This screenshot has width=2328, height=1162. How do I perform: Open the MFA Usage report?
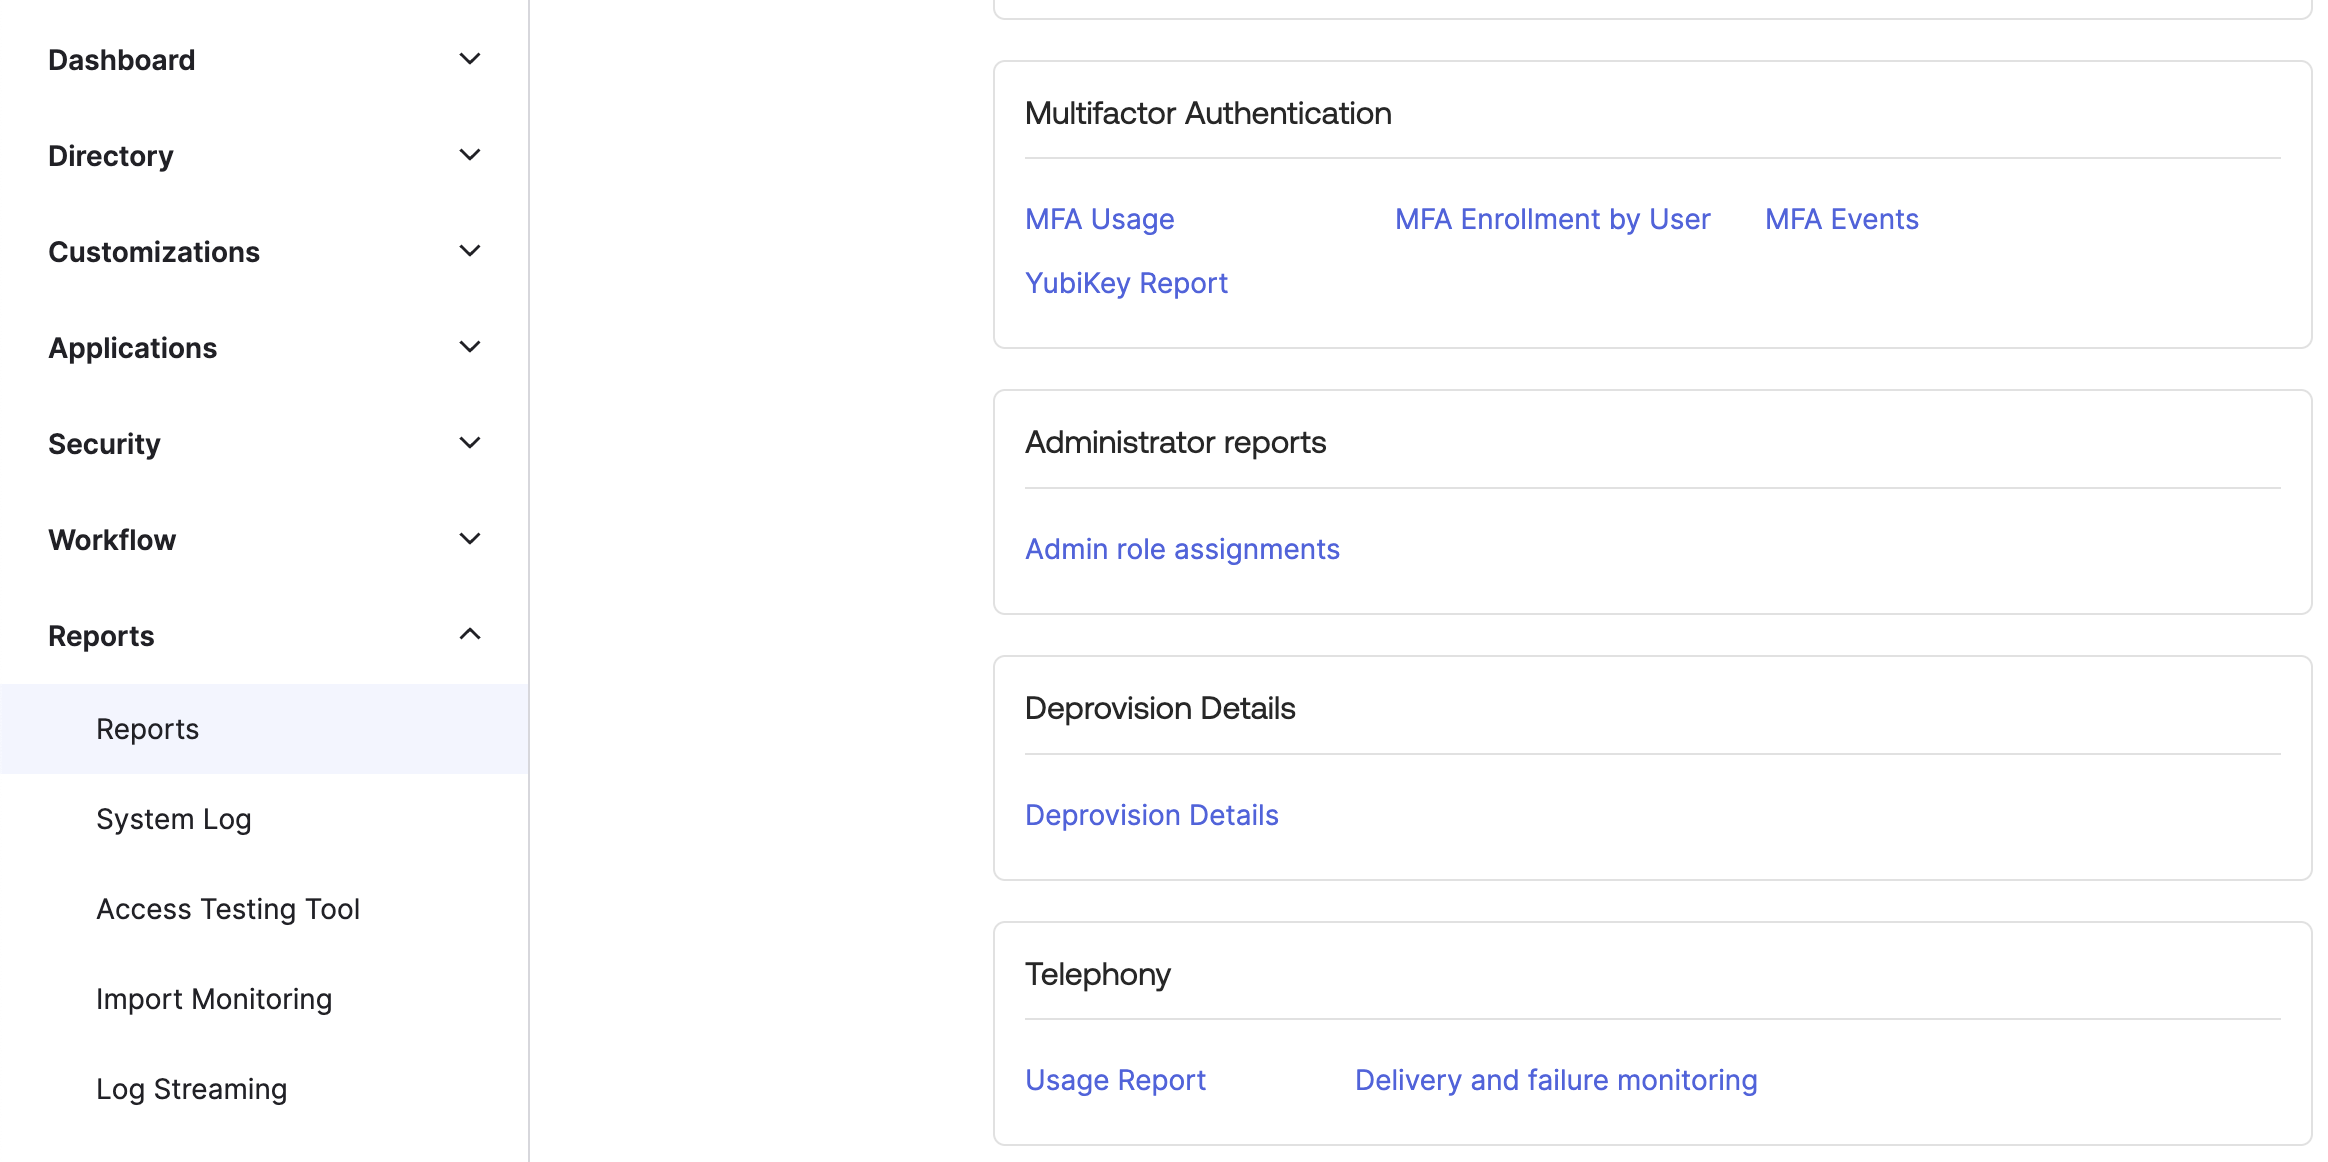[x=1099, y=218]
